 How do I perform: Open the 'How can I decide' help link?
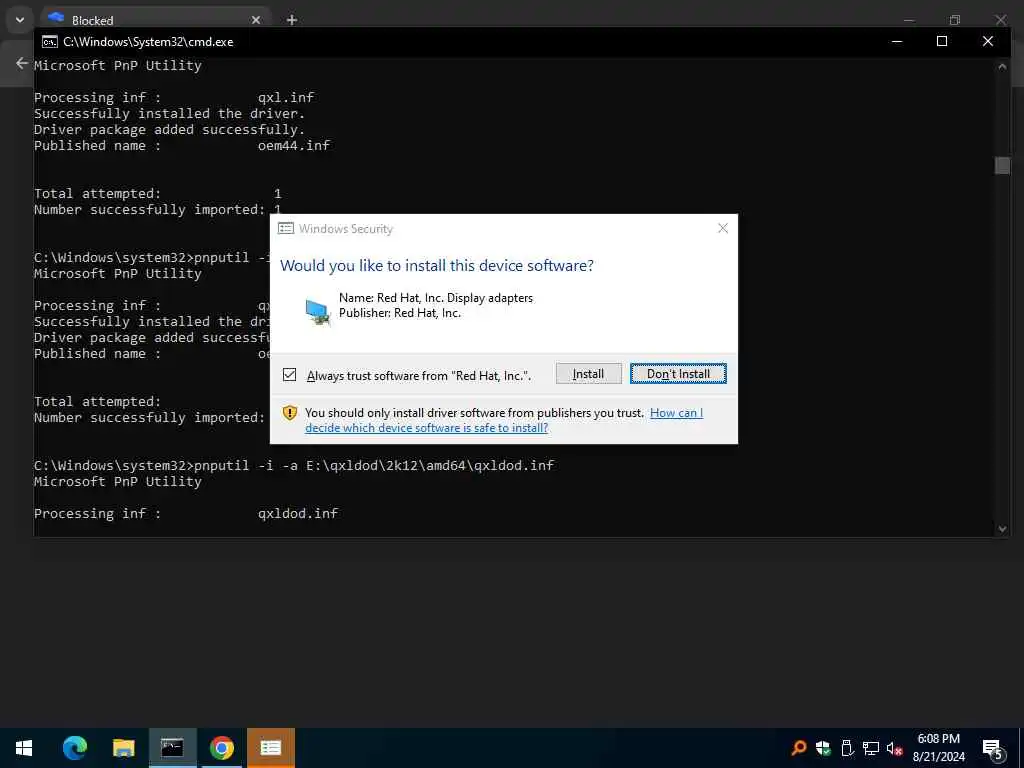pyautogui.click(x=504, y=420)
